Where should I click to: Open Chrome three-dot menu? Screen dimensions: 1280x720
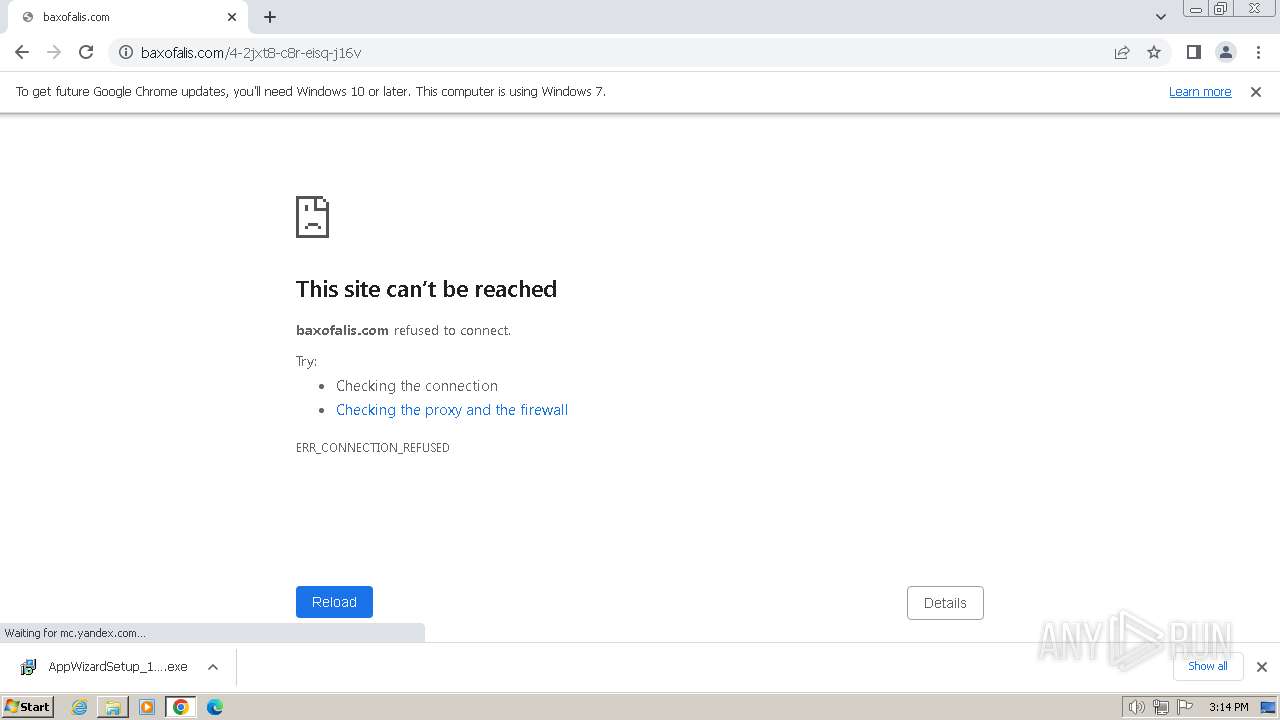tap(1258, 52)
